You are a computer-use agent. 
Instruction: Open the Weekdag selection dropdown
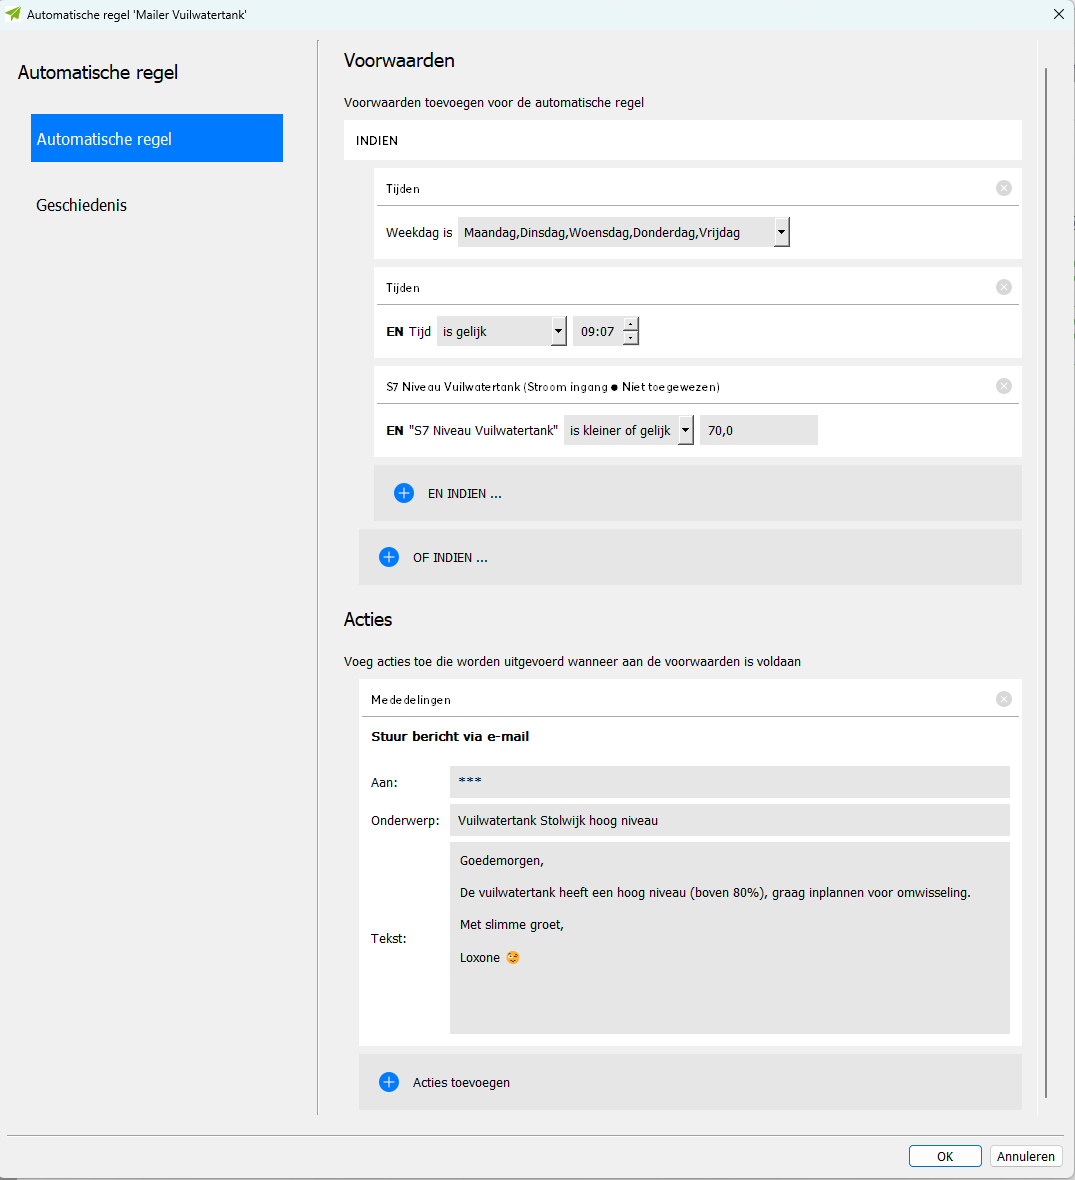click(x=782, y=233)
